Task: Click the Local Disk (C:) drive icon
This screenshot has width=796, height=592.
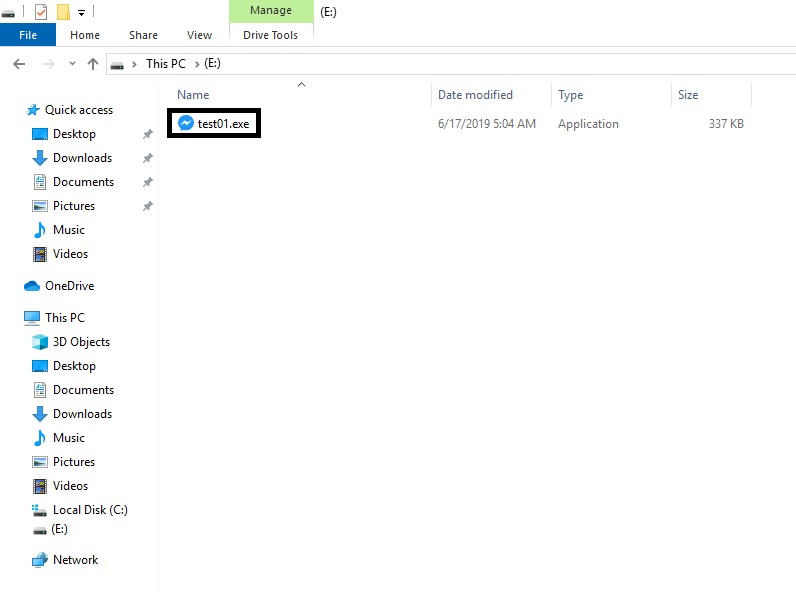Action: (40, 510)
